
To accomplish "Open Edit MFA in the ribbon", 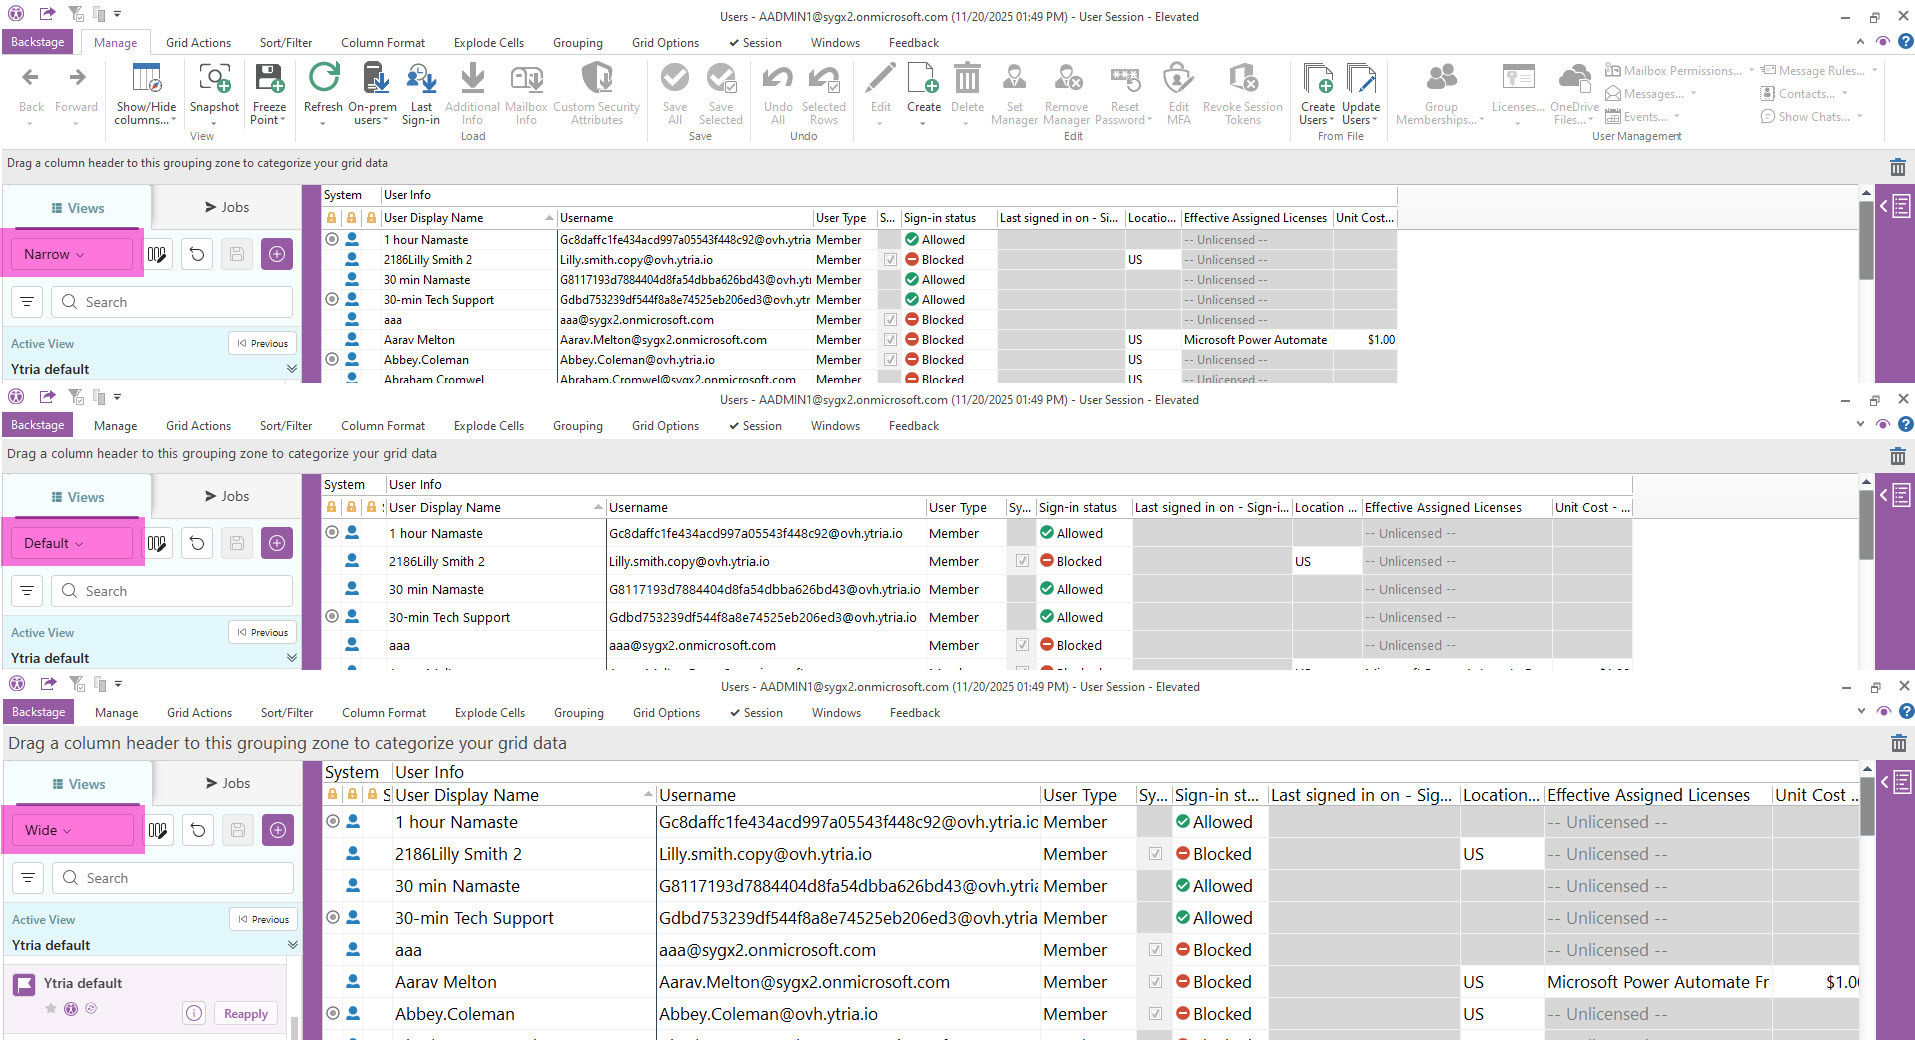I will [x=1178, y=80].
